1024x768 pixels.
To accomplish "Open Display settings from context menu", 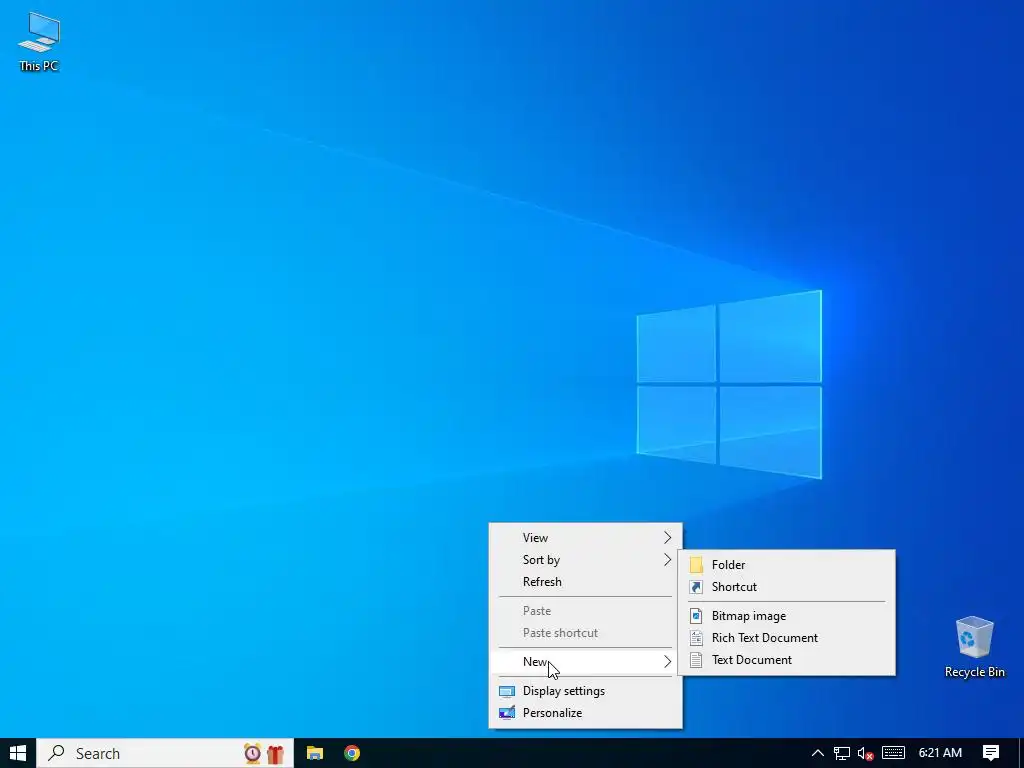I will click(x=585, y=690).
